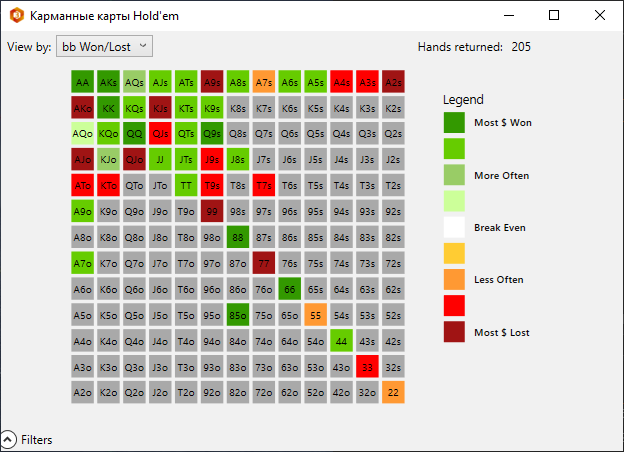The width and height of the screenshot is (625, 452).
Task: Click the A2o gray cell
Action: 83,392
